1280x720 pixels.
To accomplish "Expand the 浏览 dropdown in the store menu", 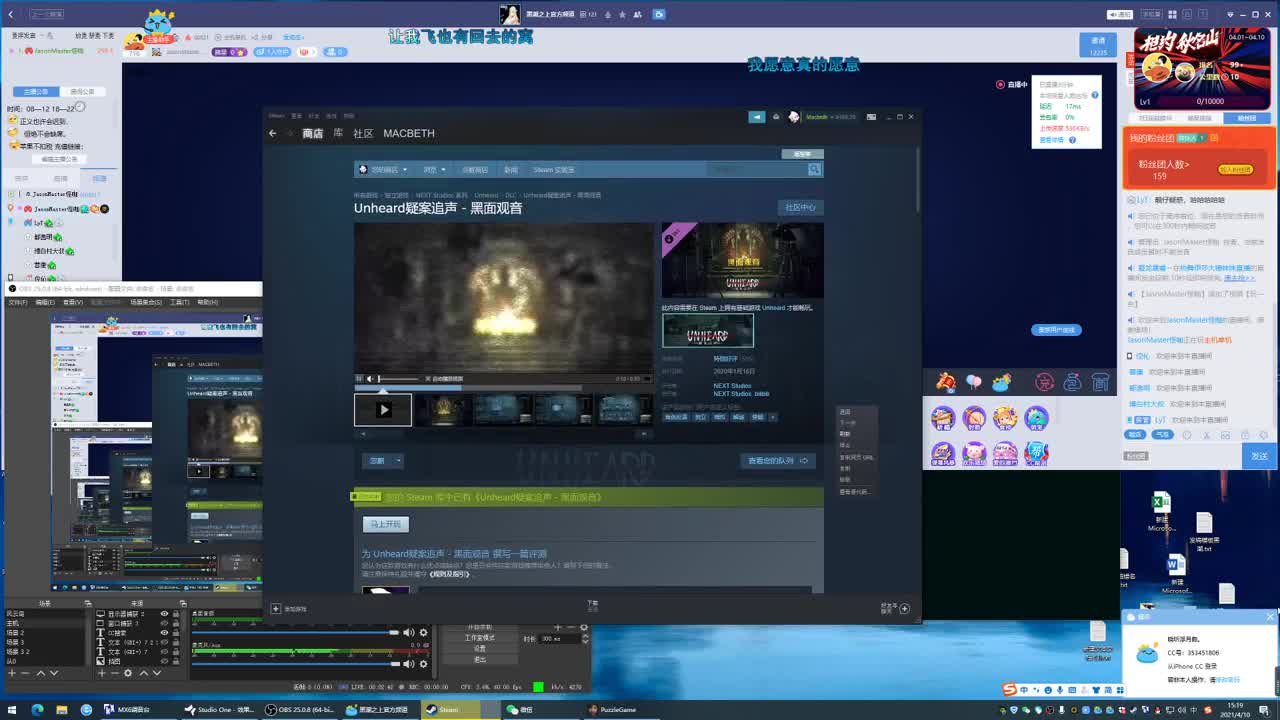I will point(432,170).
